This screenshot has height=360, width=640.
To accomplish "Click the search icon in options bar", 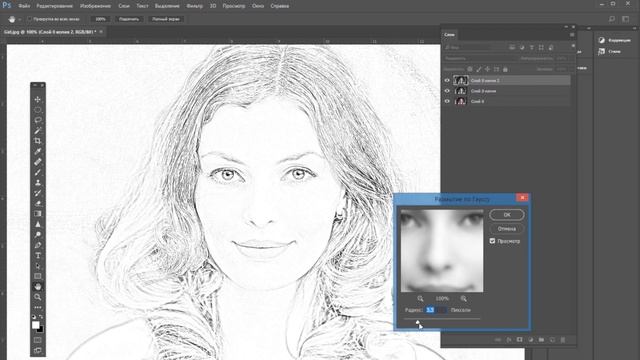I will [611, 19].
